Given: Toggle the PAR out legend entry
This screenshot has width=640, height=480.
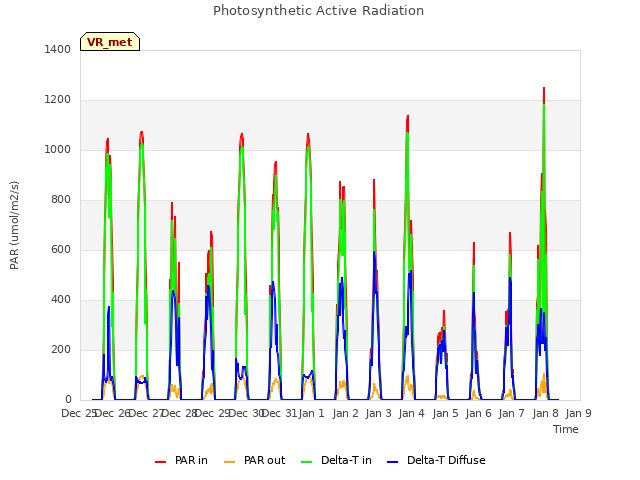Looking at the screenshot, I should pyautogui.click(x=255, y=460).
